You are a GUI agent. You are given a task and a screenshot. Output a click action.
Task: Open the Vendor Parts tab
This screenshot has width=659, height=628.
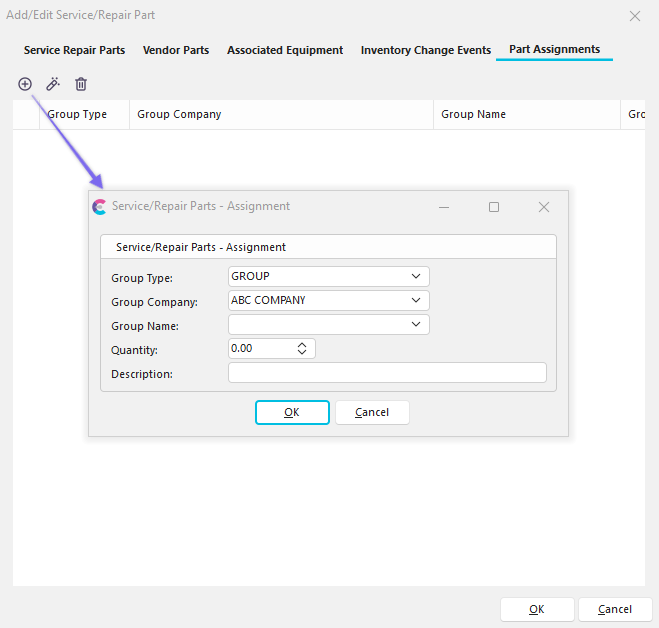pyautogui.click(x=176, y=50)
